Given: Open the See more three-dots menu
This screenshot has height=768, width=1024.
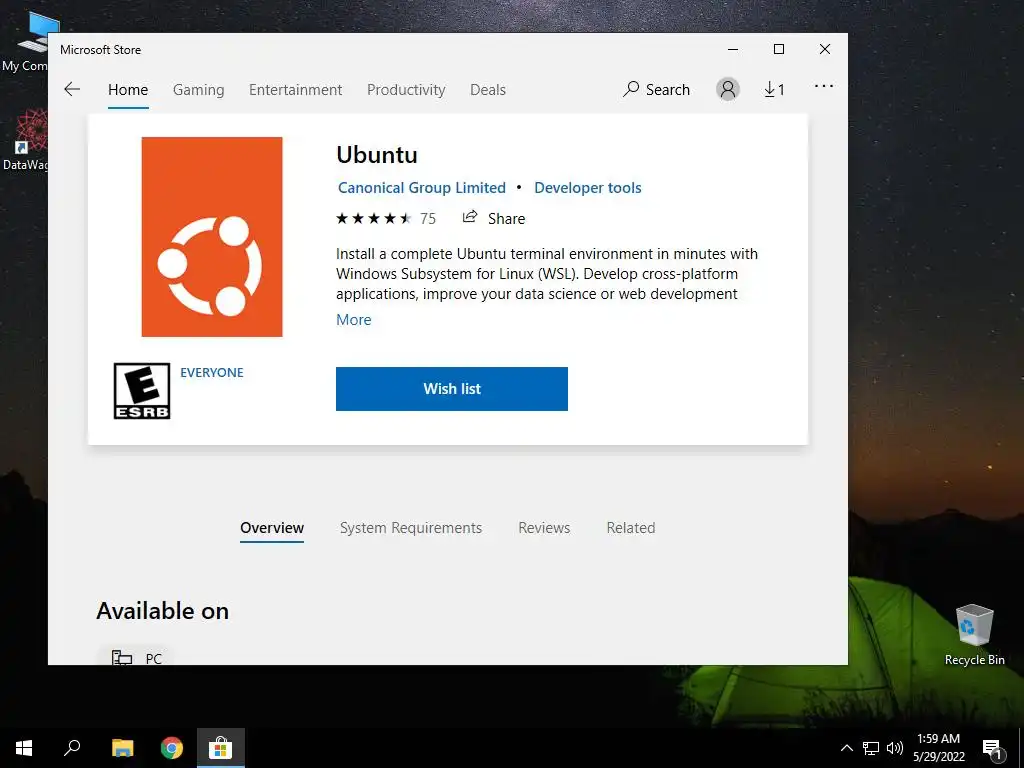Looking at the screenshot, I should coord(824,86).
